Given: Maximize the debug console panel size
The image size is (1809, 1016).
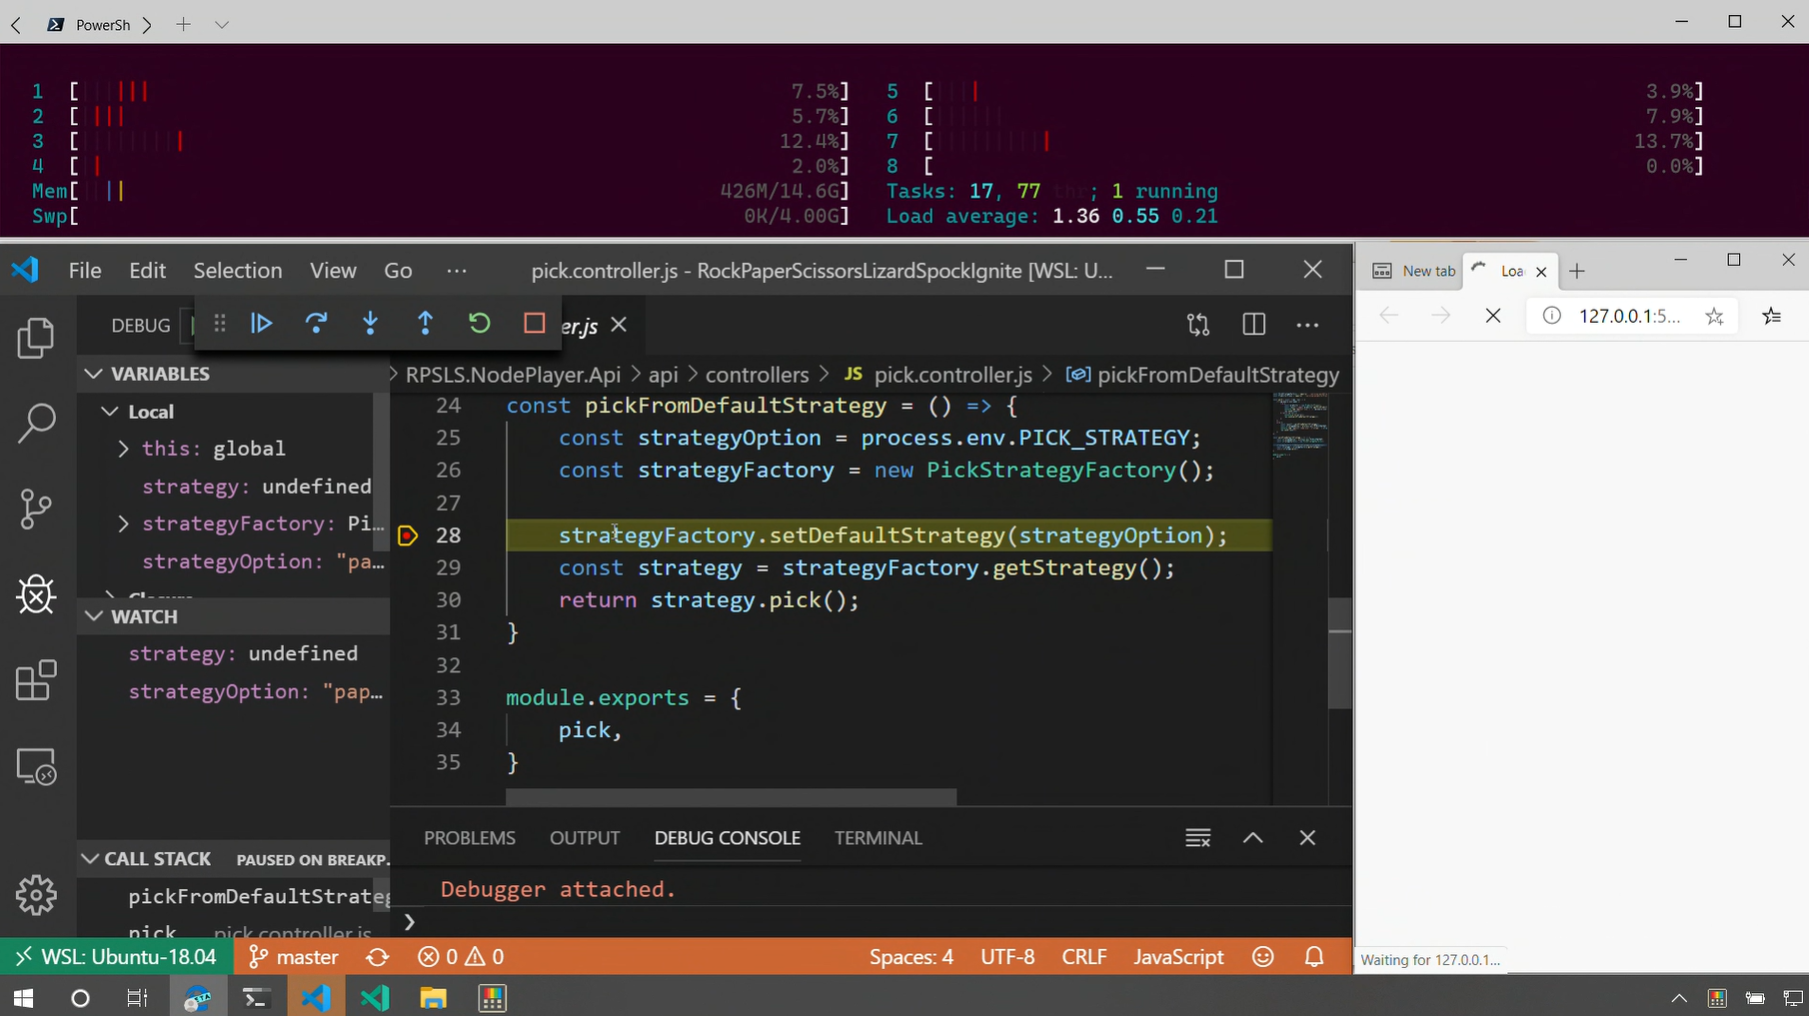Looking at the screenshot, I should coord(1253,838).
